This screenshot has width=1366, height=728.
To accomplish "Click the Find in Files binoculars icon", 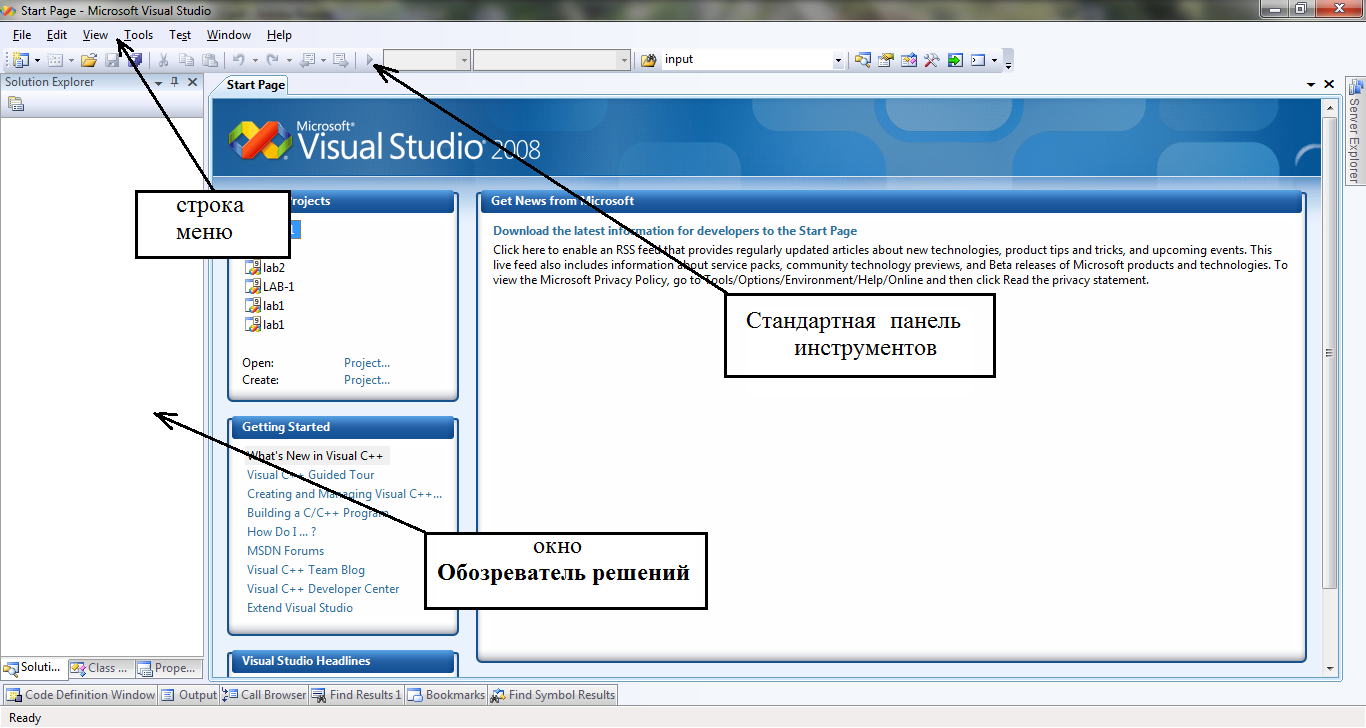I will coord(648,60).
